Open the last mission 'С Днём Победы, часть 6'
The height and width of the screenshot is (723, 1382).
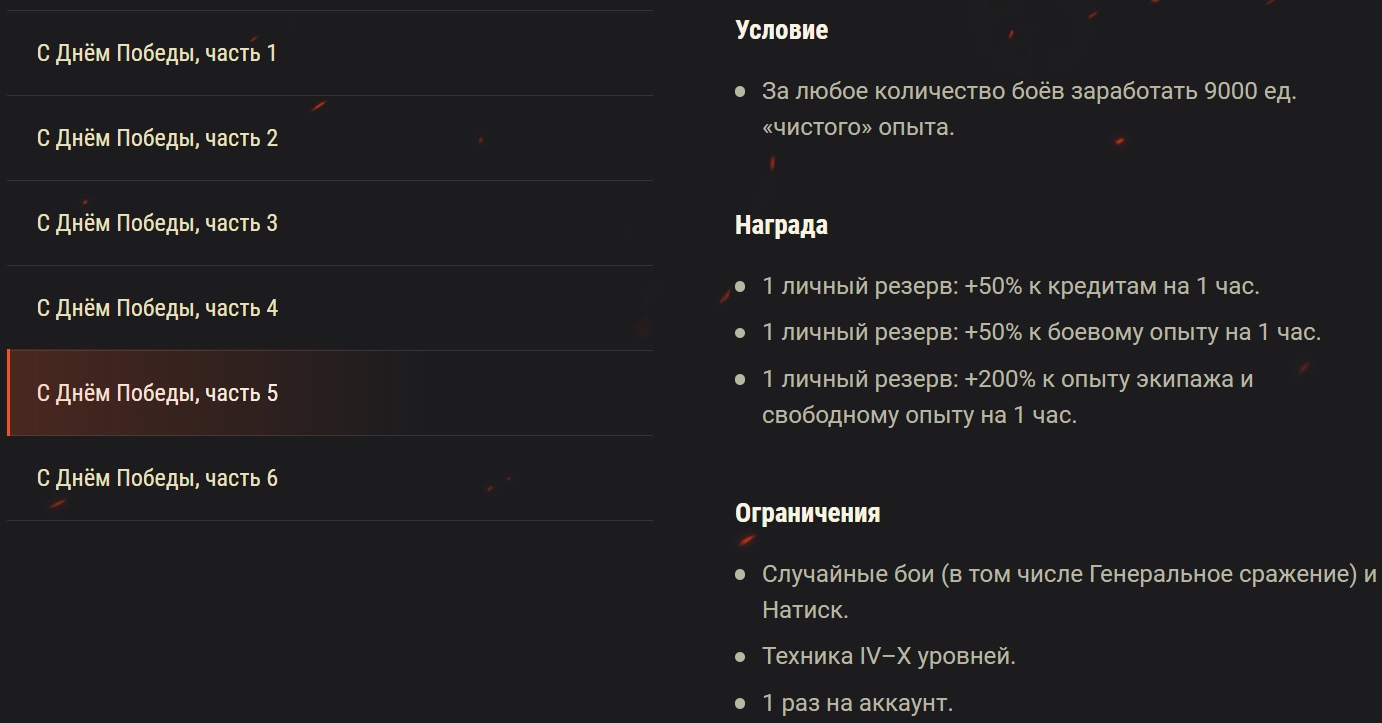155,478
